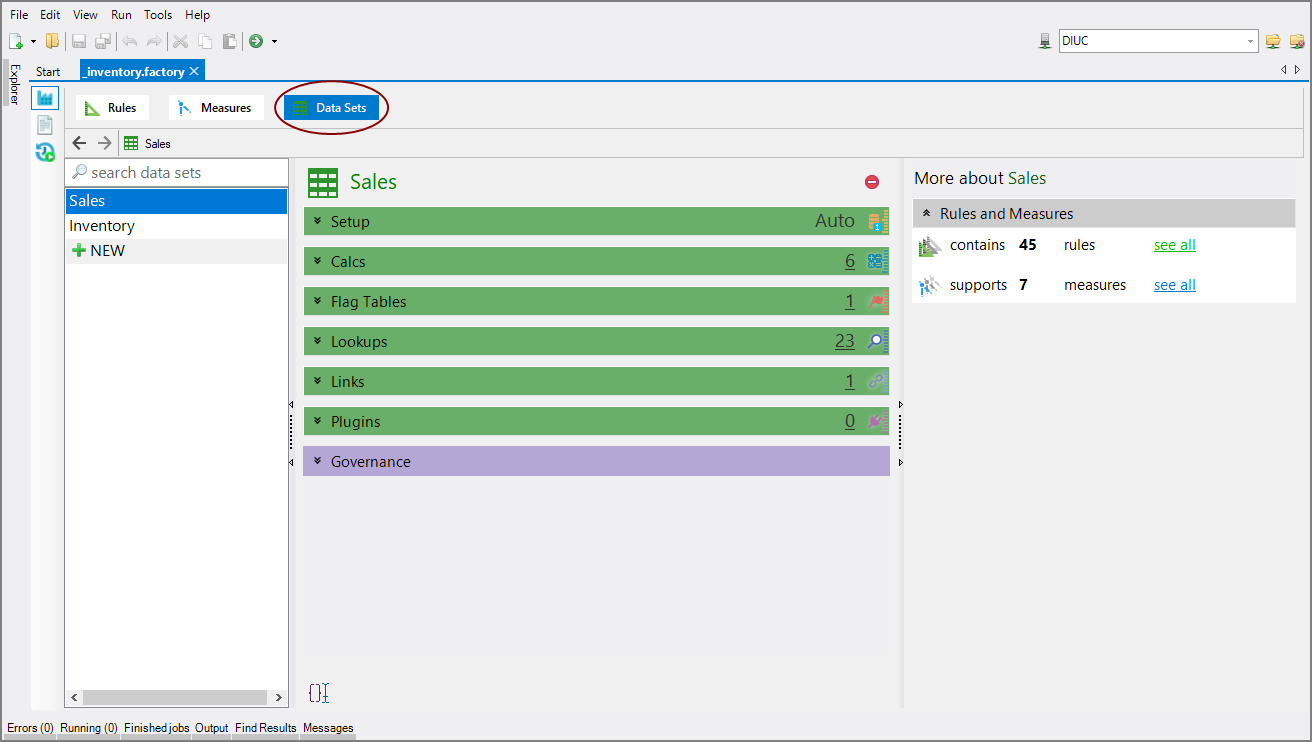Click the remove icon beside the Sales header
The width and height of the screenshot is (1312, 742).
tap(871, 181)
